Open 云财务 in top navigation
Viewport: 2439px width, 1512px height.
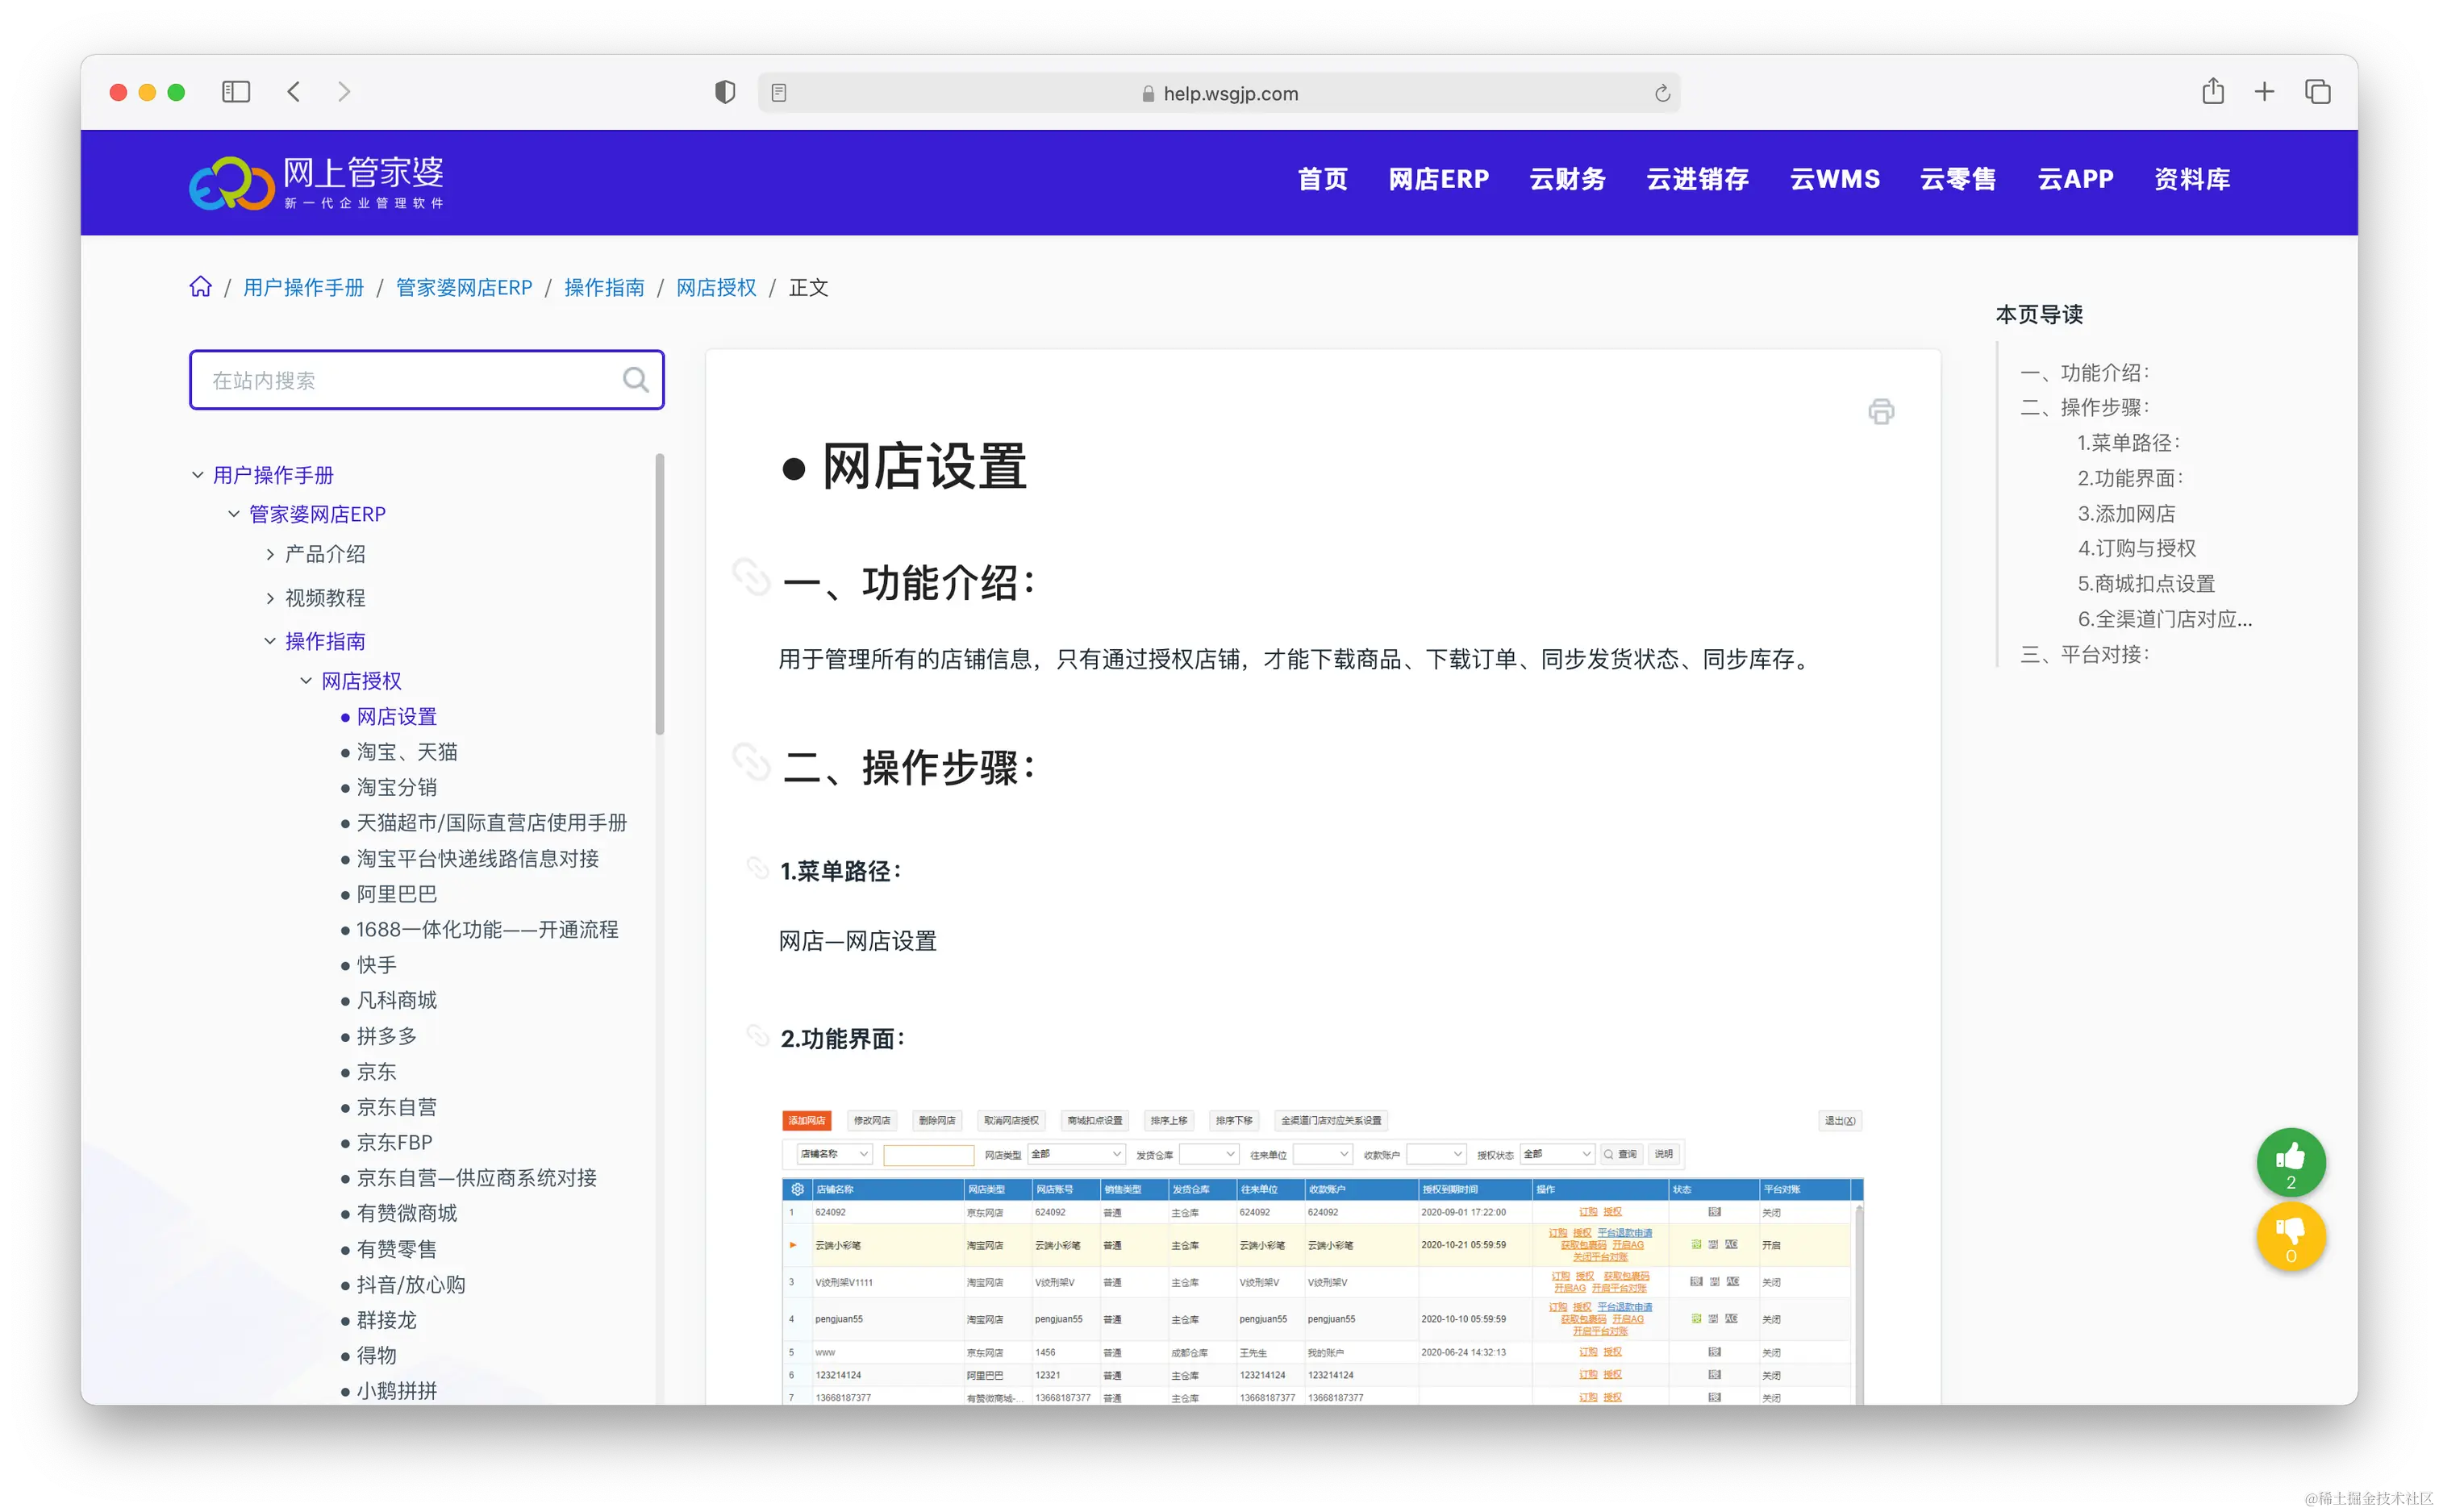[x=1567, y=179]
